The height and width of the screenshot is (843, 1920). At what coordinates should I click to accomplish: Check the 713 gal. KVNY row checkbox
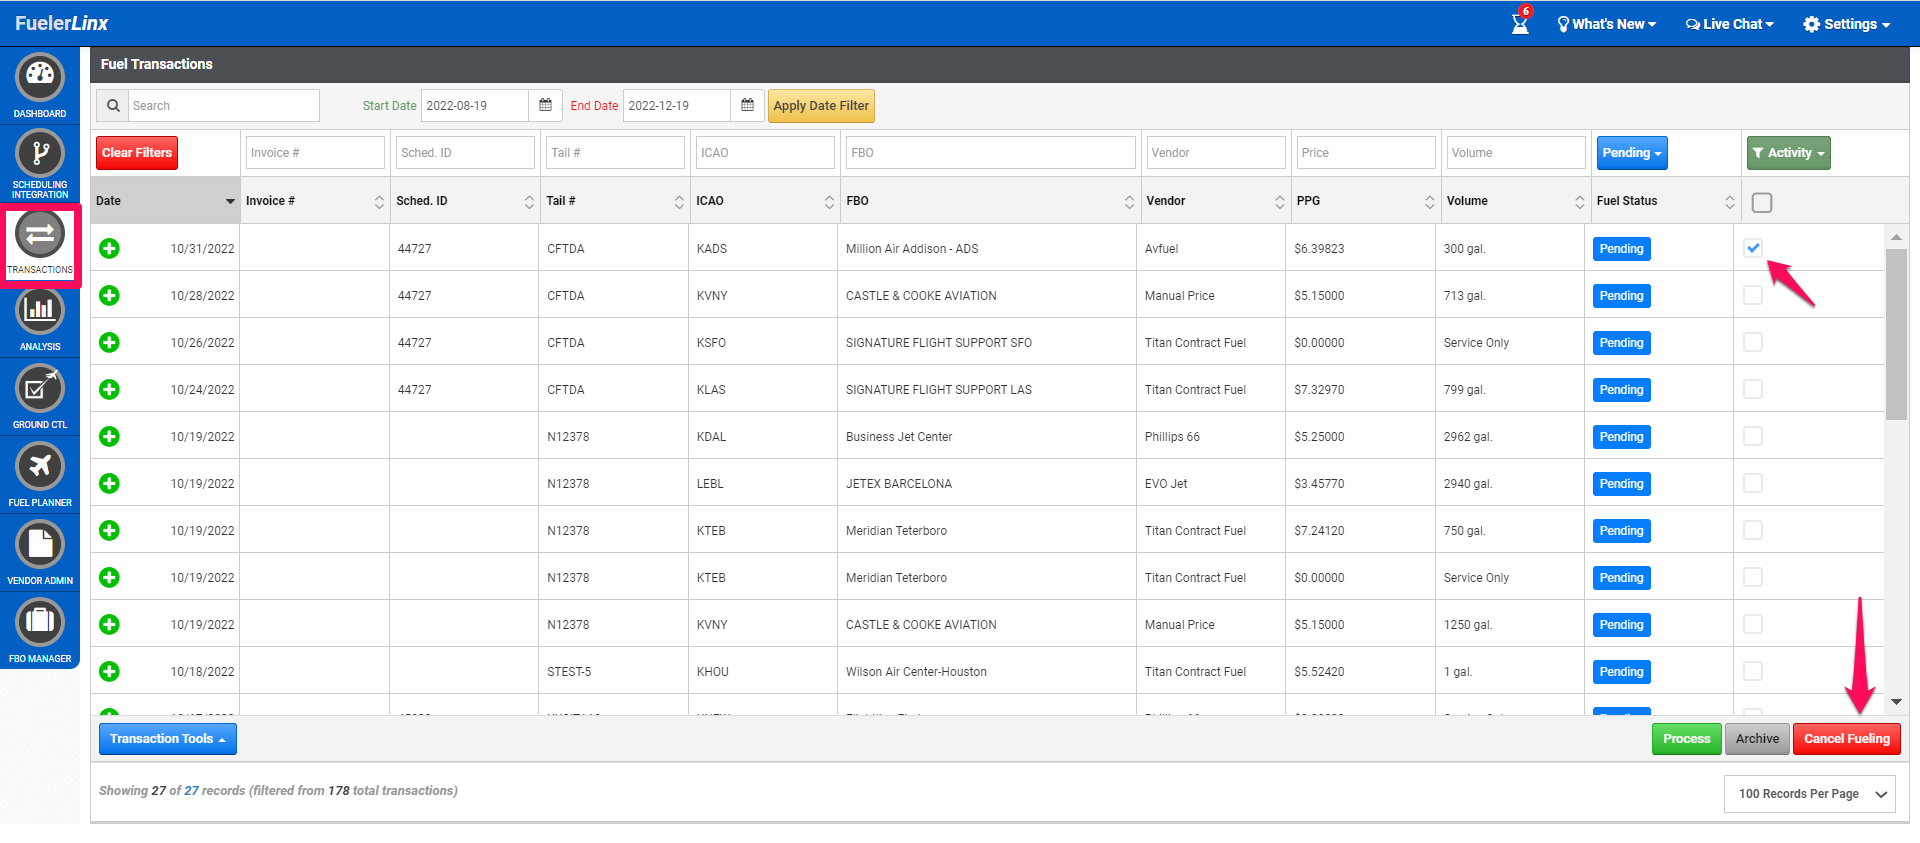(x=1753, y=295)
